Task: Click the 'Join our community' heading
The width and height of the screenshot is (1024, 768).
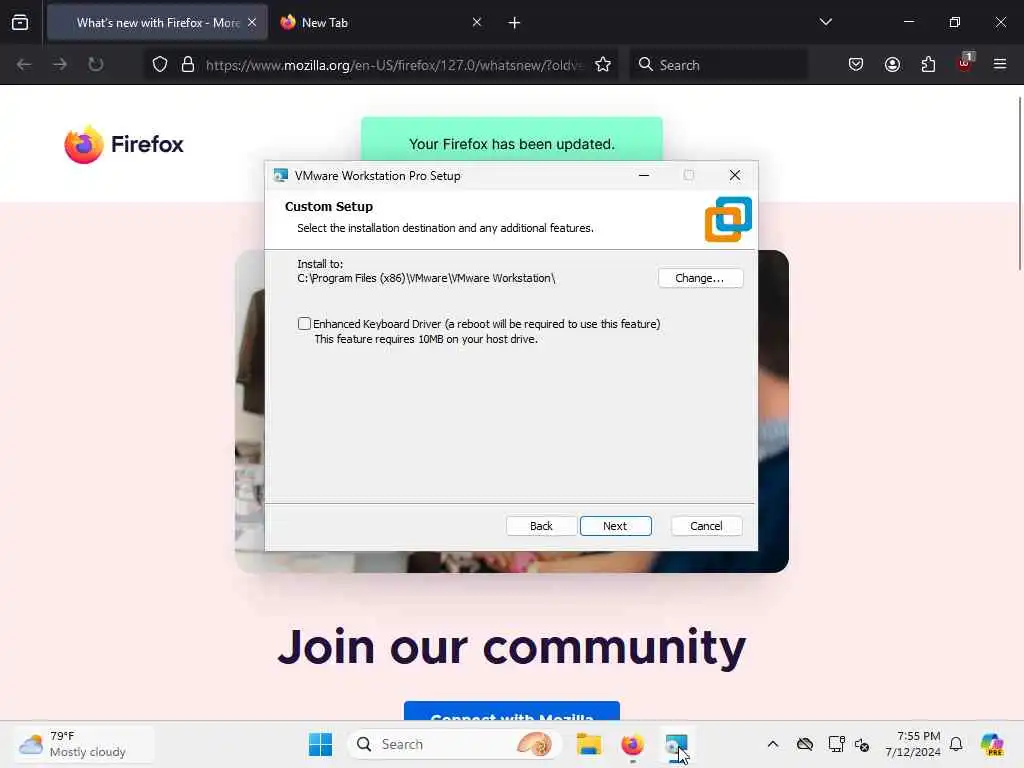Action: tap(512, 648)
